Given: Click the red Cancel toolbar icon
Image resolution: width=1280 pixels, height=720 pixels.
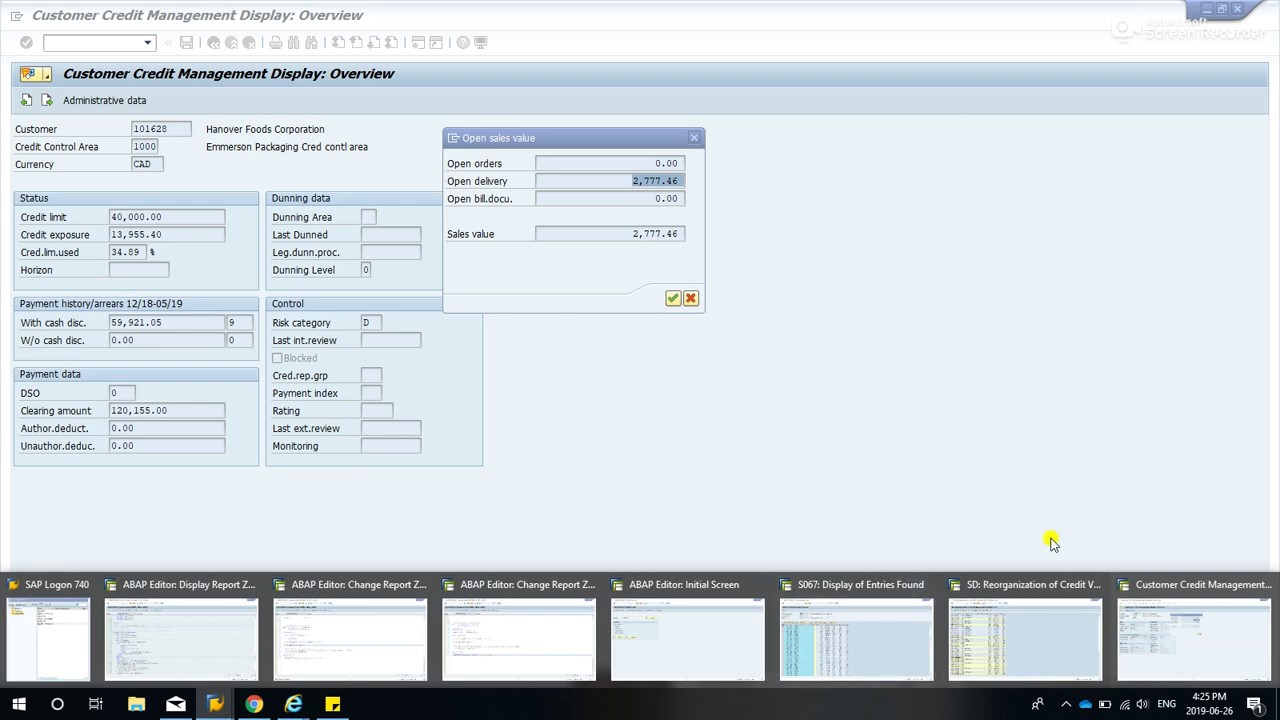Looking at the screenshot, I should 249,42.
